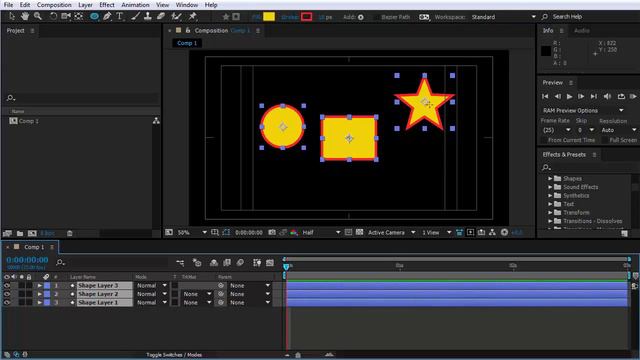Screen dimensions: 640x360
Task: Click the region of interest icon
Action: [x=348, y=232]
